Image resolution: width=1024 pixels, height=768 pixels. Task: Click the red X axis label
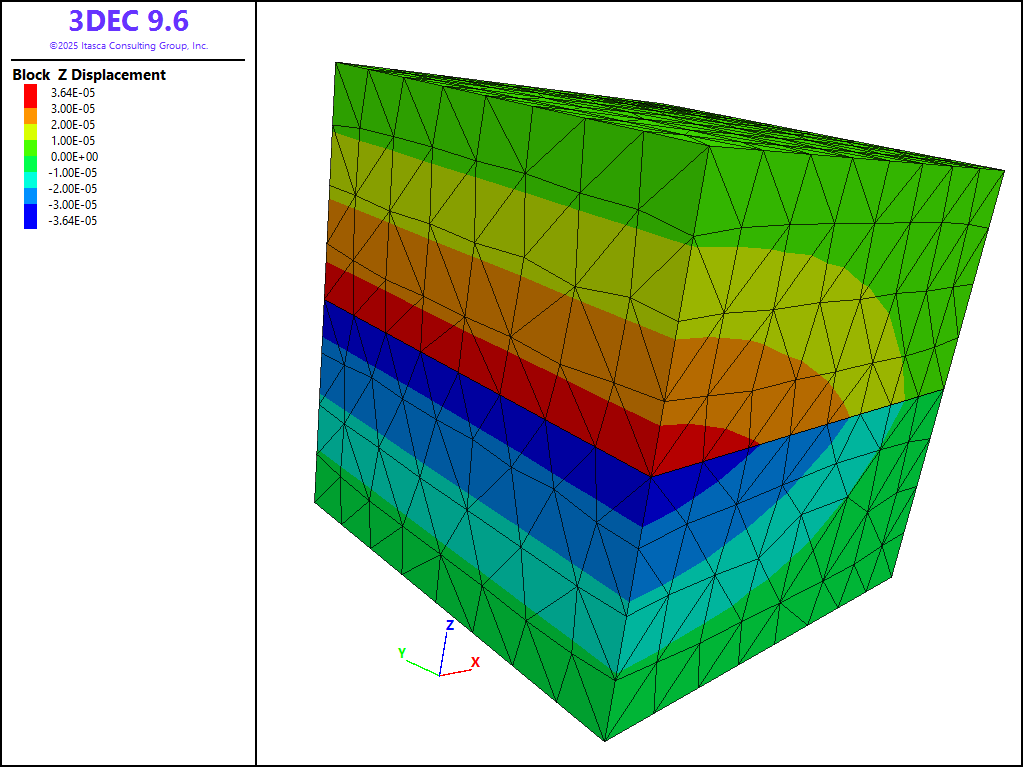pyautogui.click(x=476, y=662)
